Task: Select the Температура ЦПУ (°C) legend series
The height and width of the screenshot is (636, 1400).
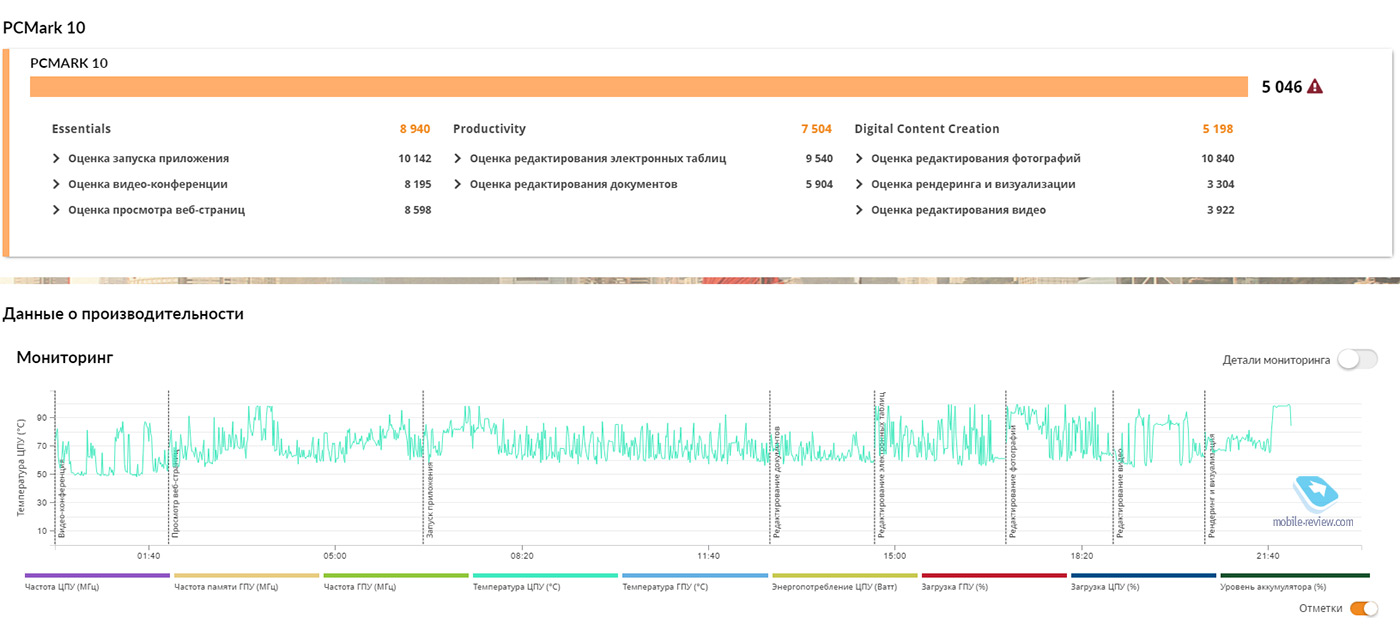Action: [x=545, y=581]
